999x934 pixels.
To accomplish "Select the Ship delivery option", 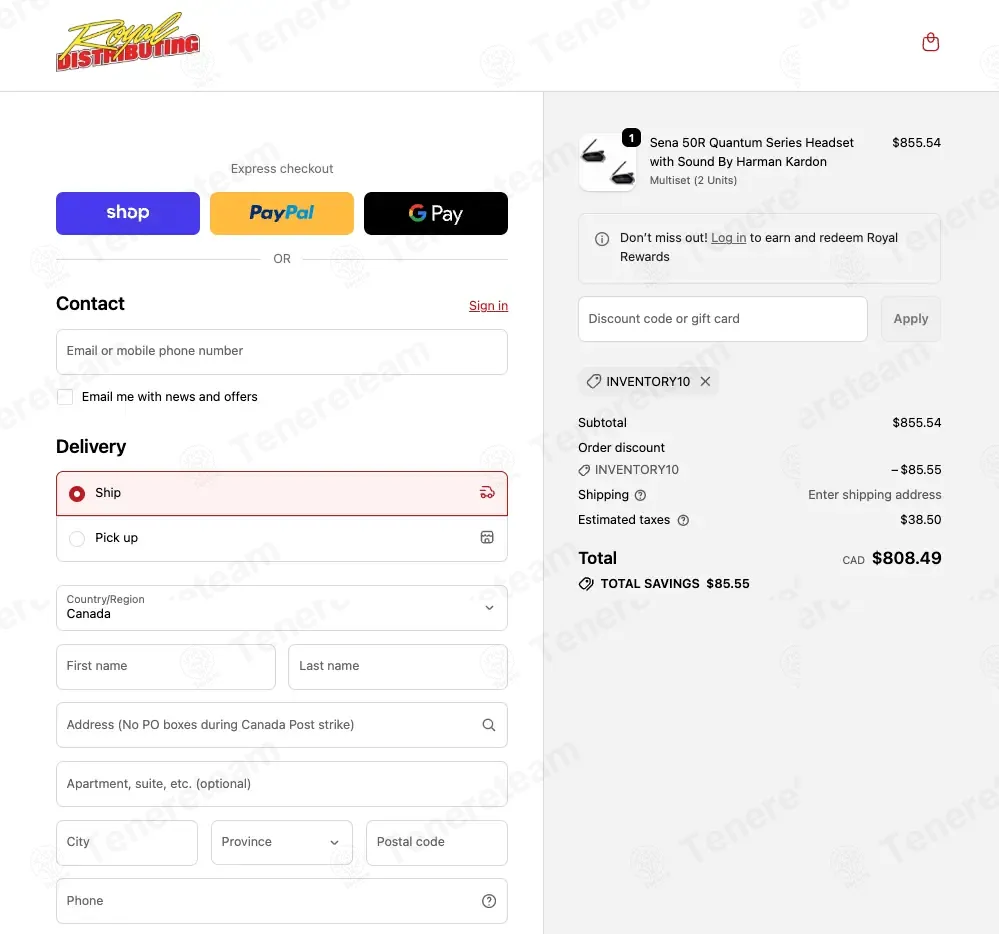I will 77,494.
